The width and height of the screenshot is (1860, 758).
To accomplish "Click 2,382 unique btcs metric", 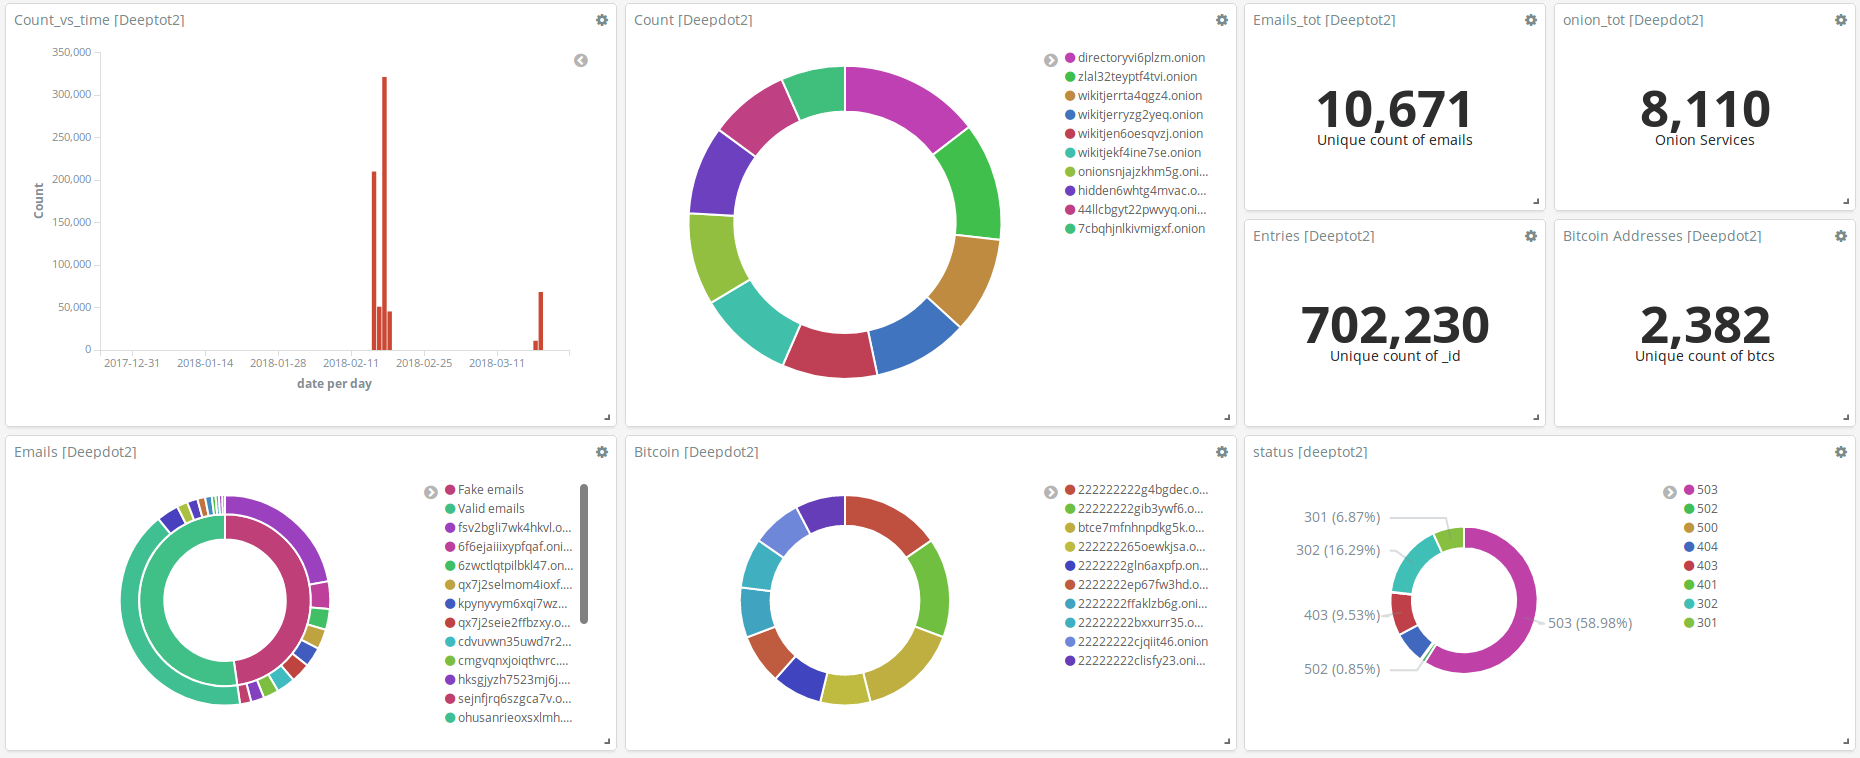I will (1705, 325).
